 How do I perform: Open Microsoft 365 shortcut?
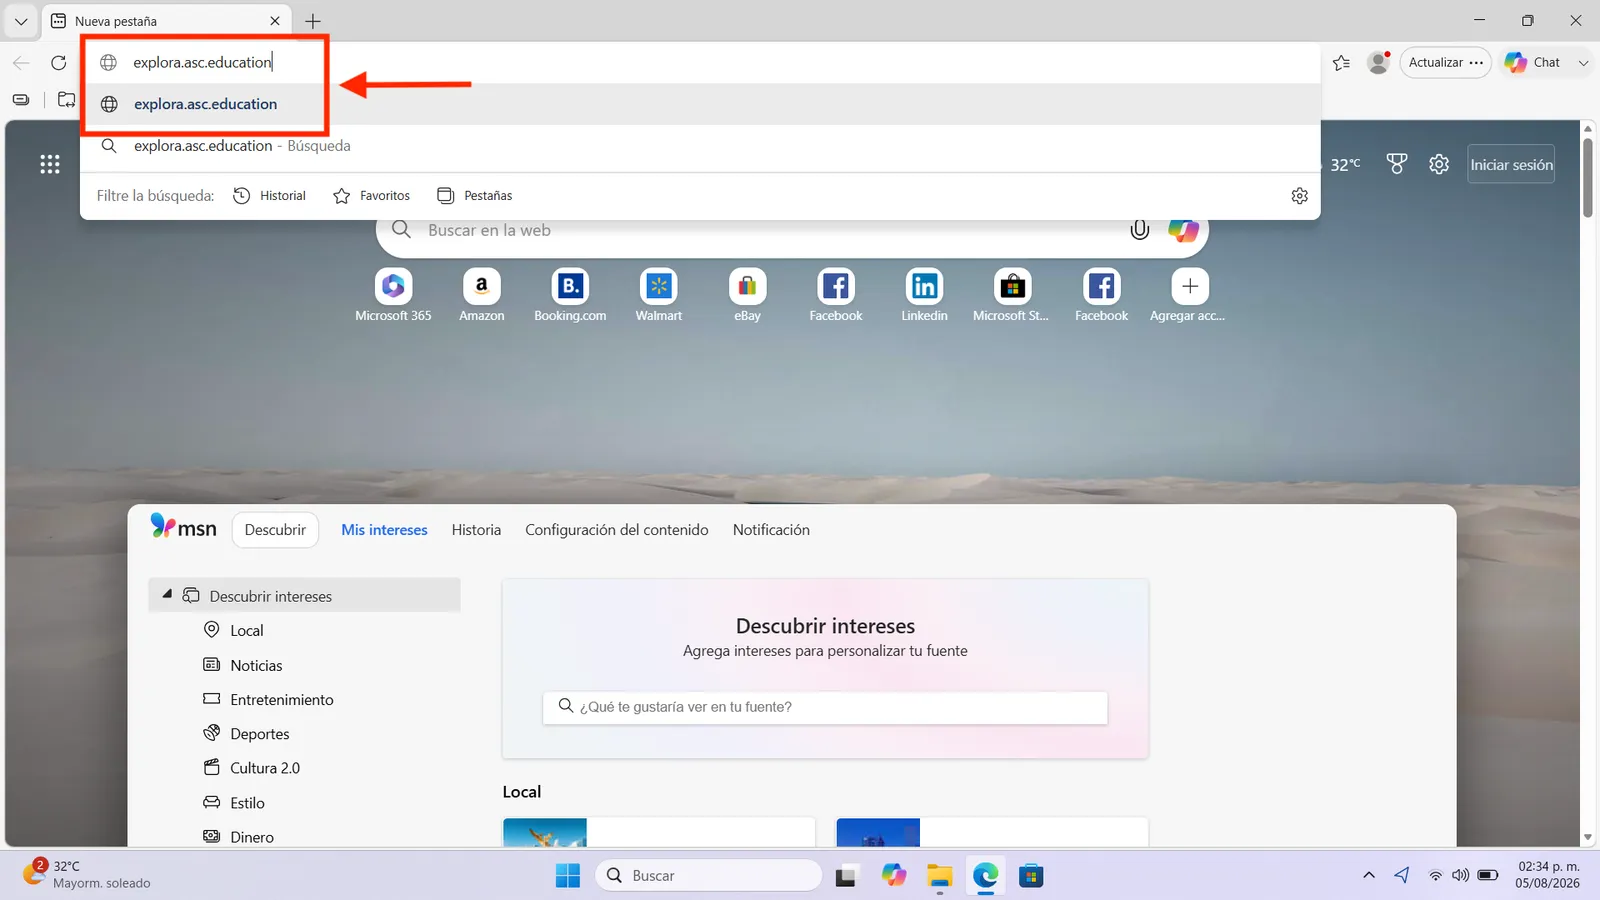coord(393,295)
